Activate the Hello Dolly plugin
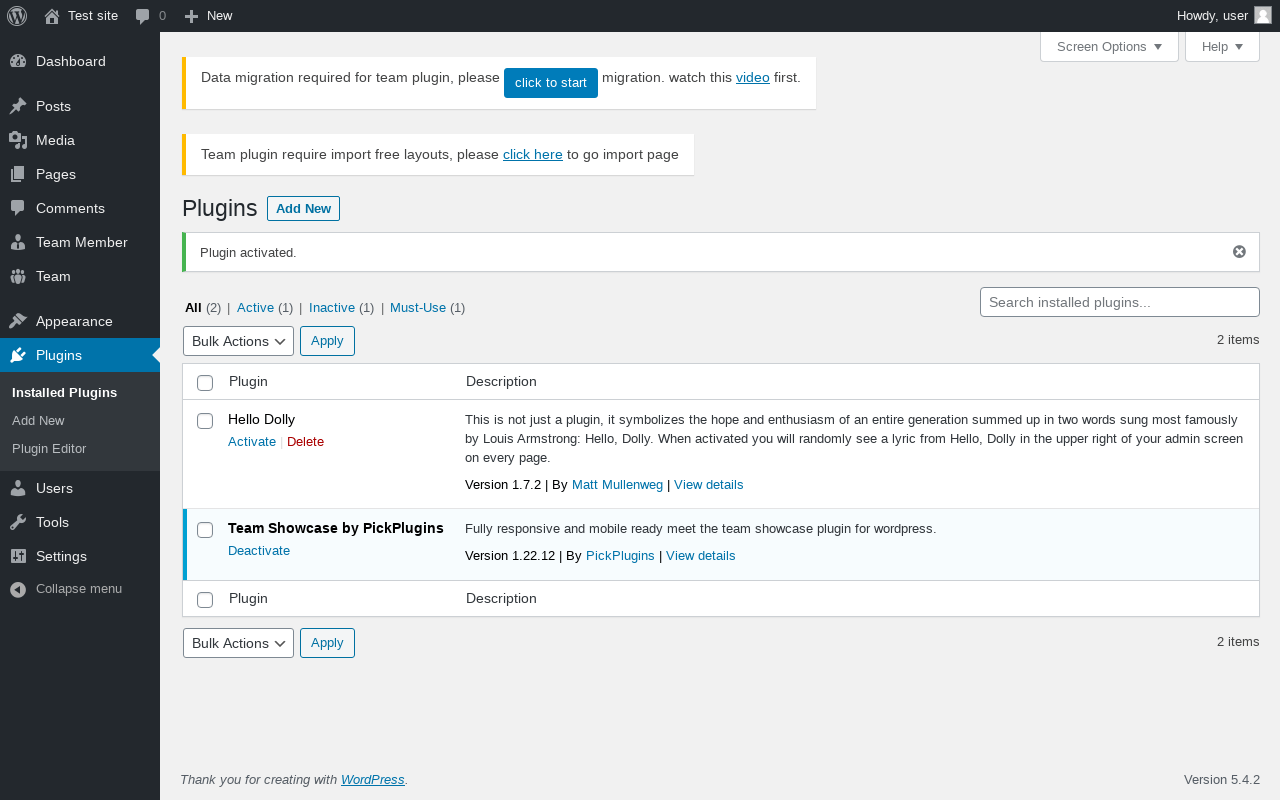 pos(252,442)
